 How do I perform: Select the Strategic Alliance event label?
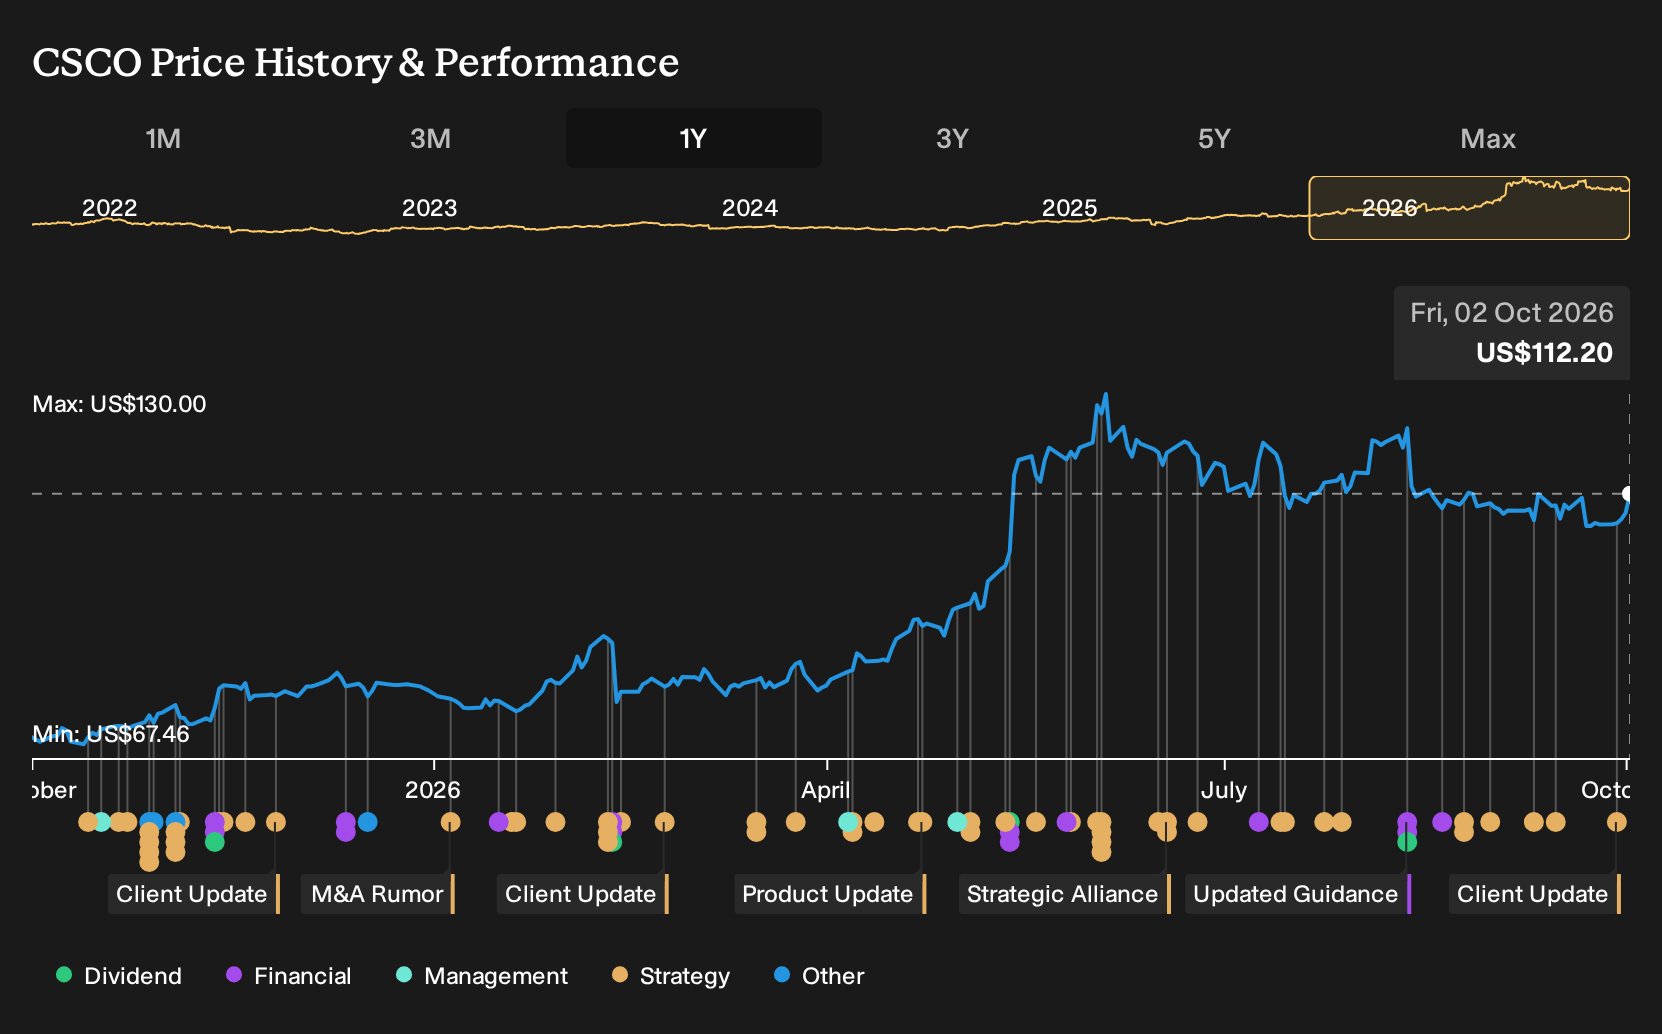click(x=1064, y=894)
